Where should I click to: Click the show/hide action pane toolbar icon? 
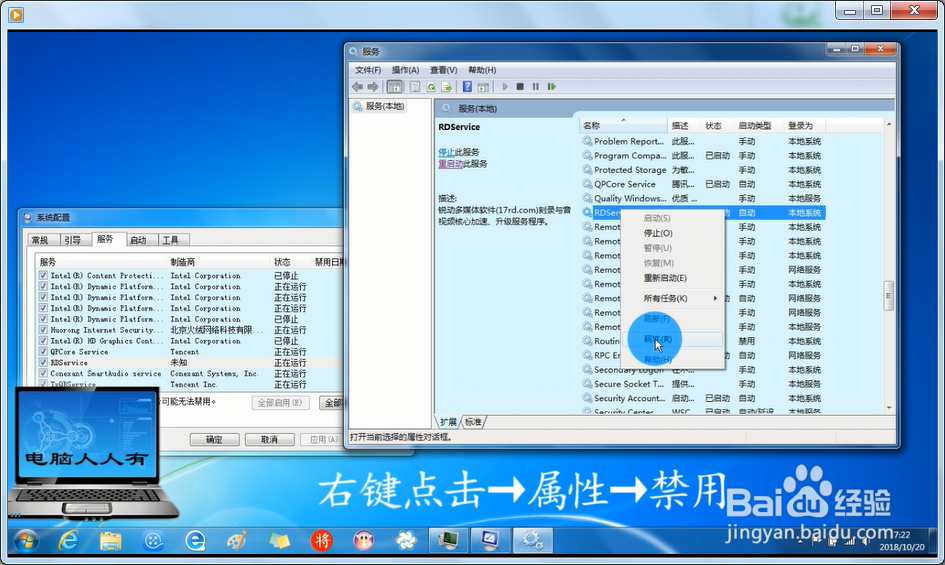pyautogui.click(x=483, y=87)
